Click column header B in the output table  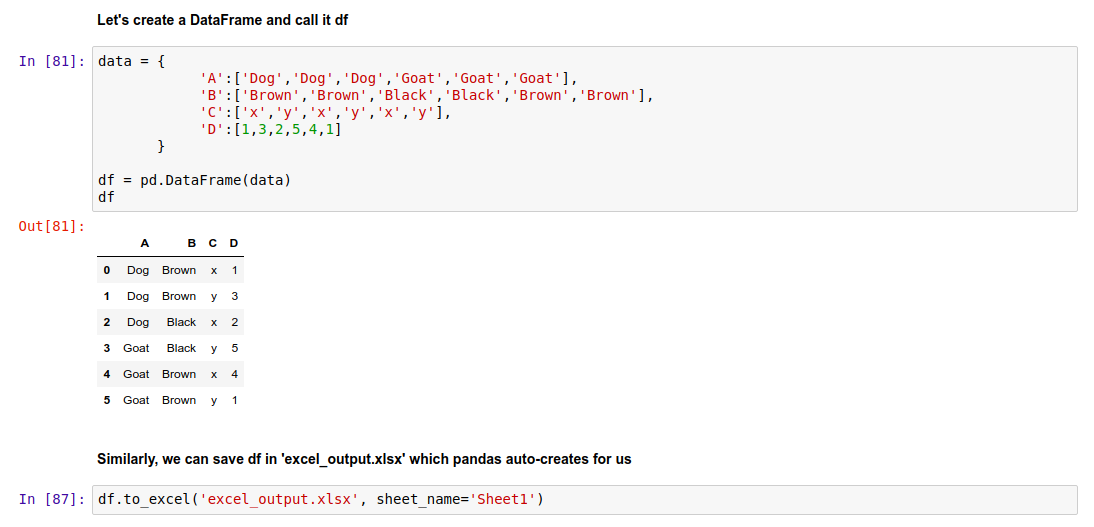(191, 243)
